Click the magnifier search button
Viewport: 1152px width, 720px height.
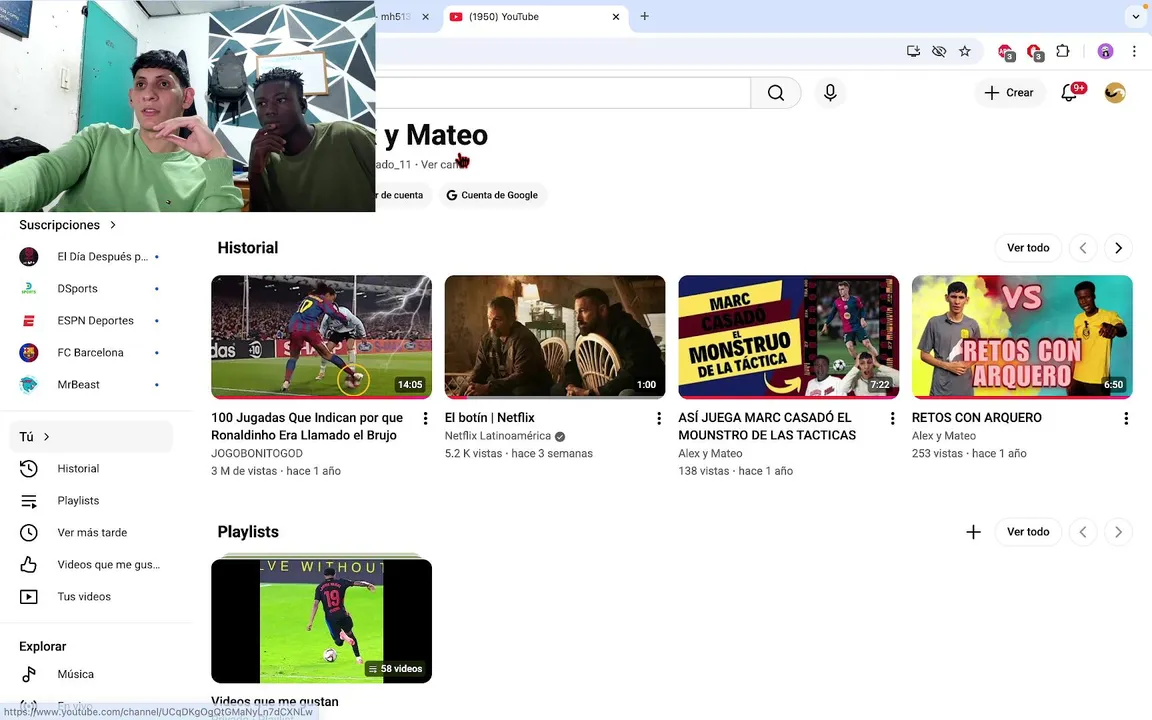tap(776, 93)
